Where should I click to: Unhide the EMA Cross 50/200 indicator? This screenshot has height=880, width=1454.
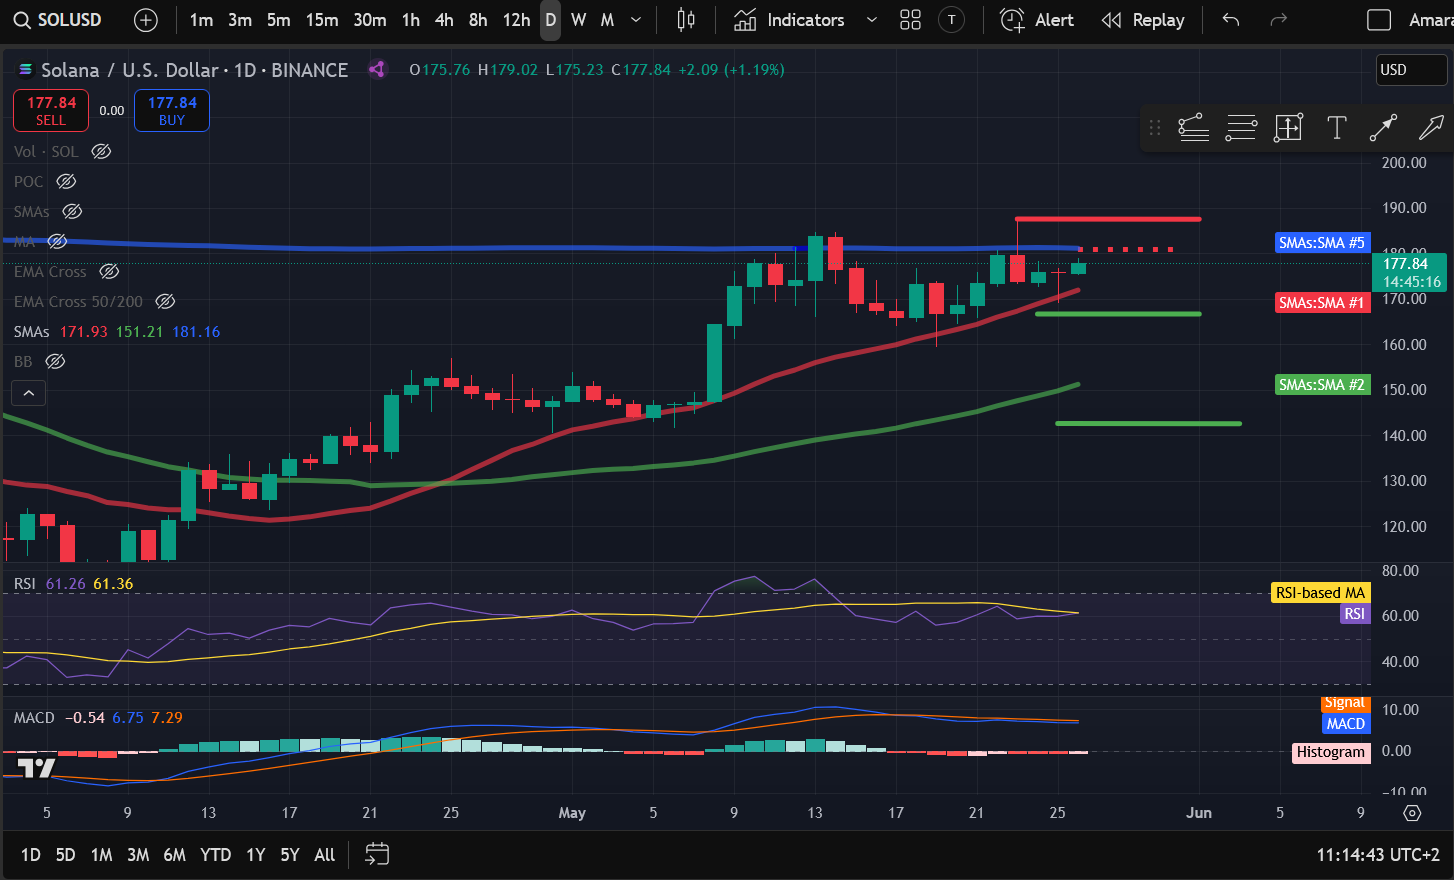tap(166, 302)
